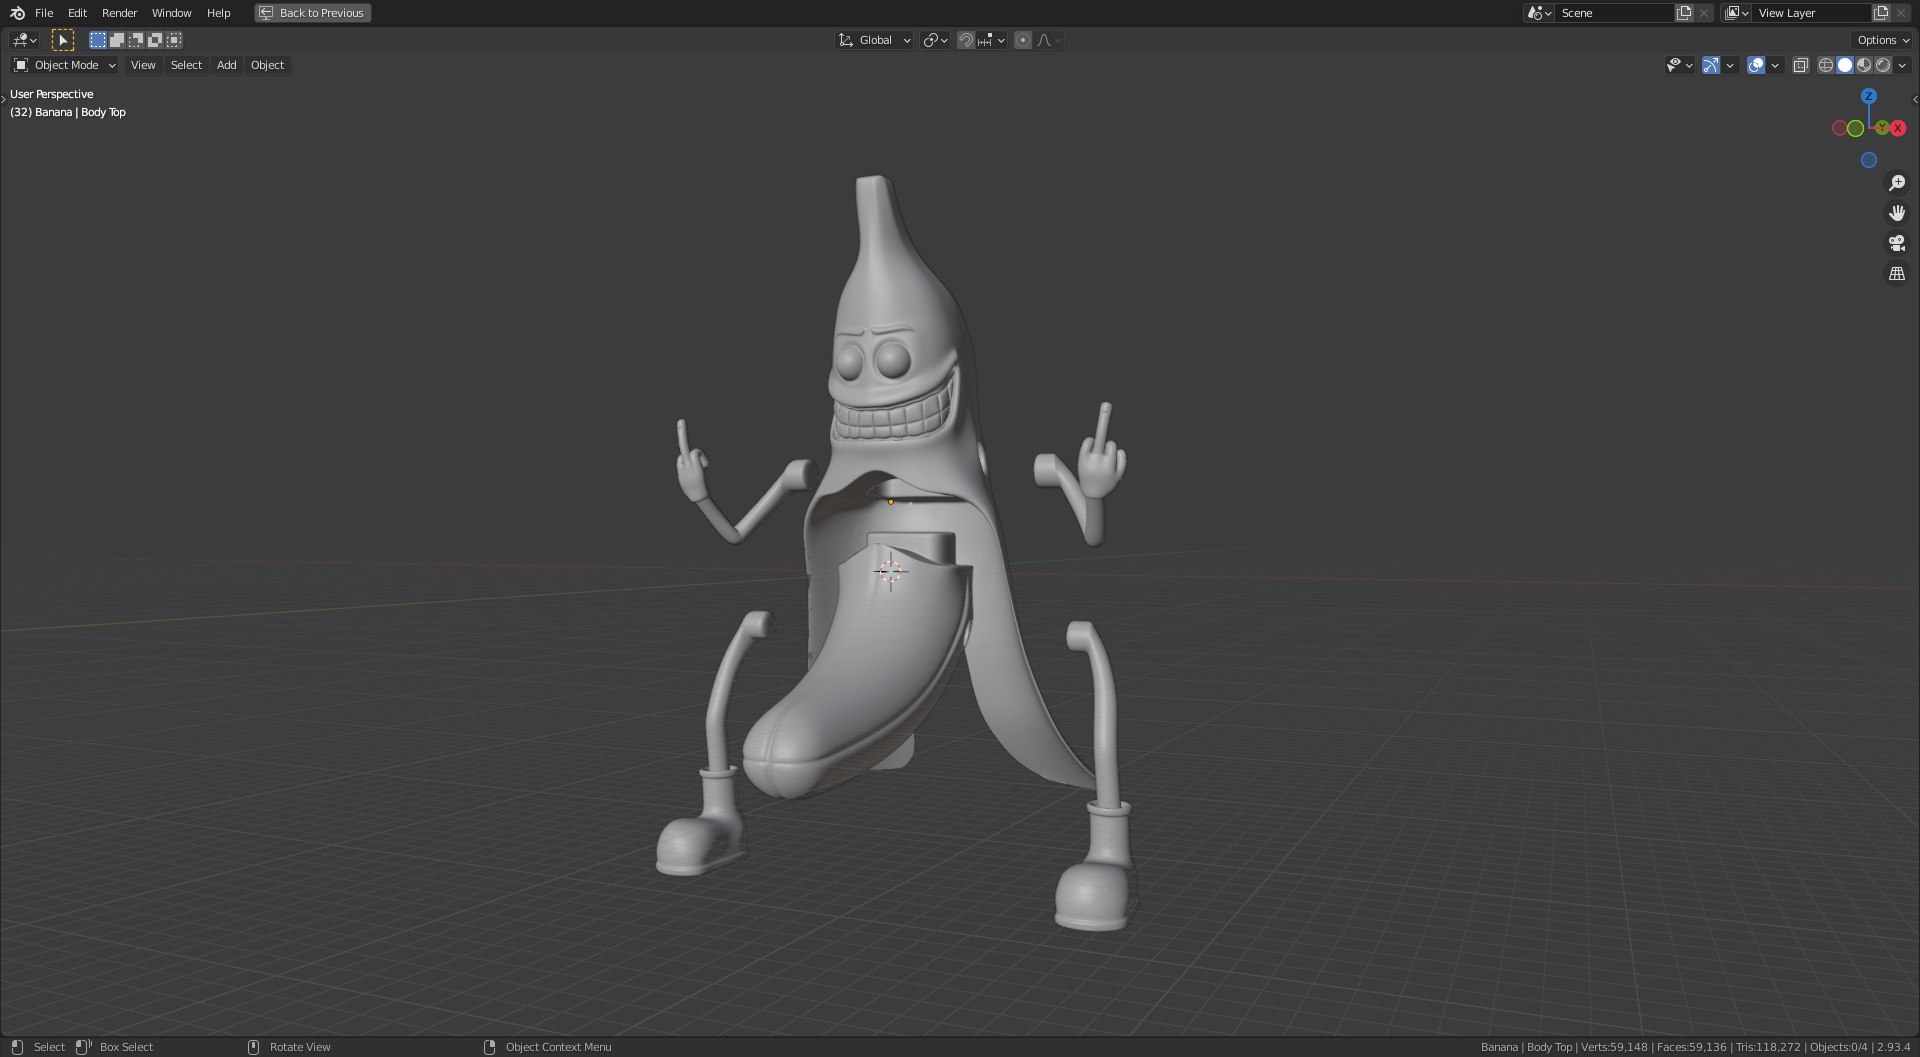Choose Intersect existing selection mode
This screenshot has height=1057, width=1920.
pos(174,40)
